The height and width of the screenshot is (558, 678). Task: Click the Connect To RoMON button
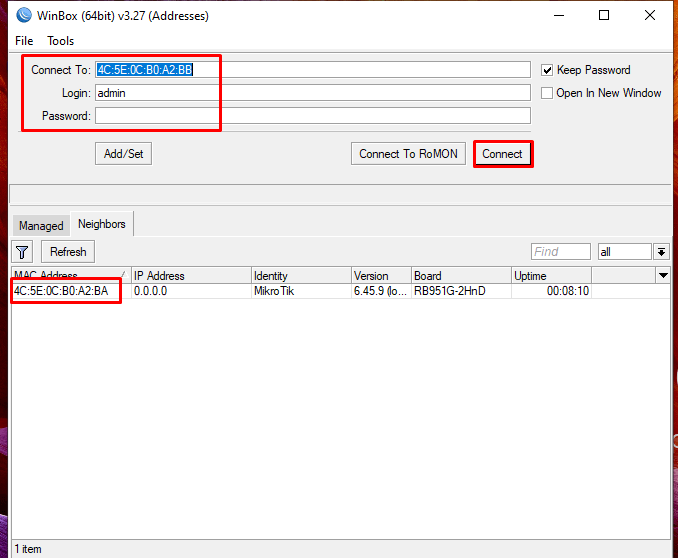tap(408, 154)
